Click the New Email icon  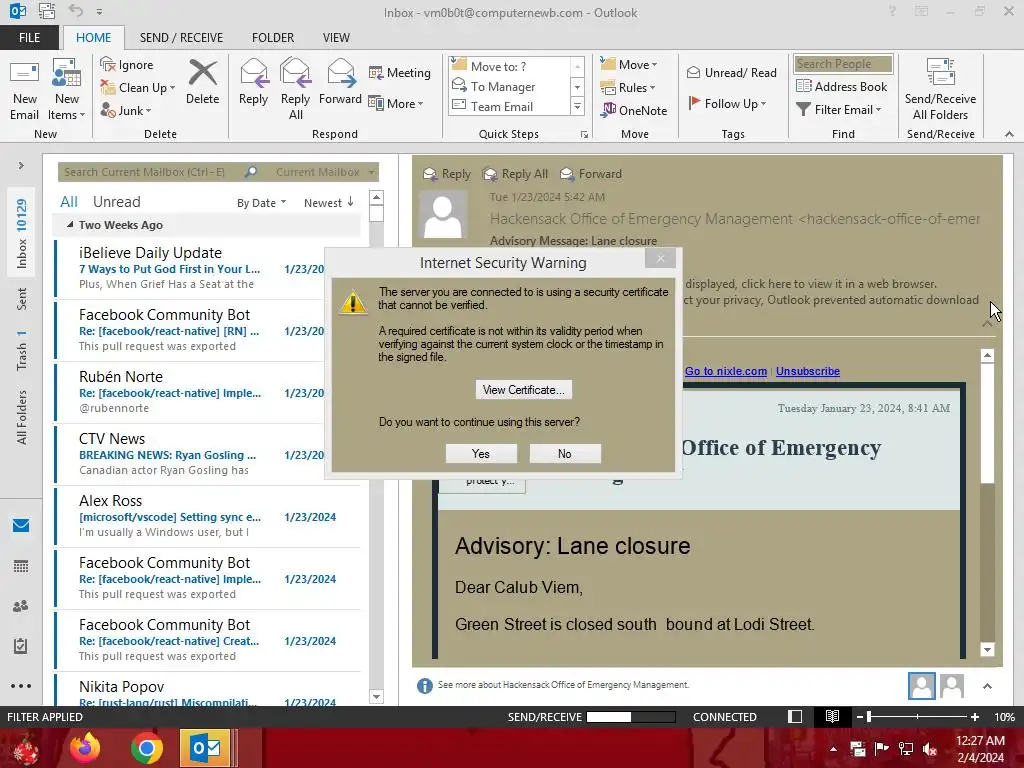pos(25,90)
